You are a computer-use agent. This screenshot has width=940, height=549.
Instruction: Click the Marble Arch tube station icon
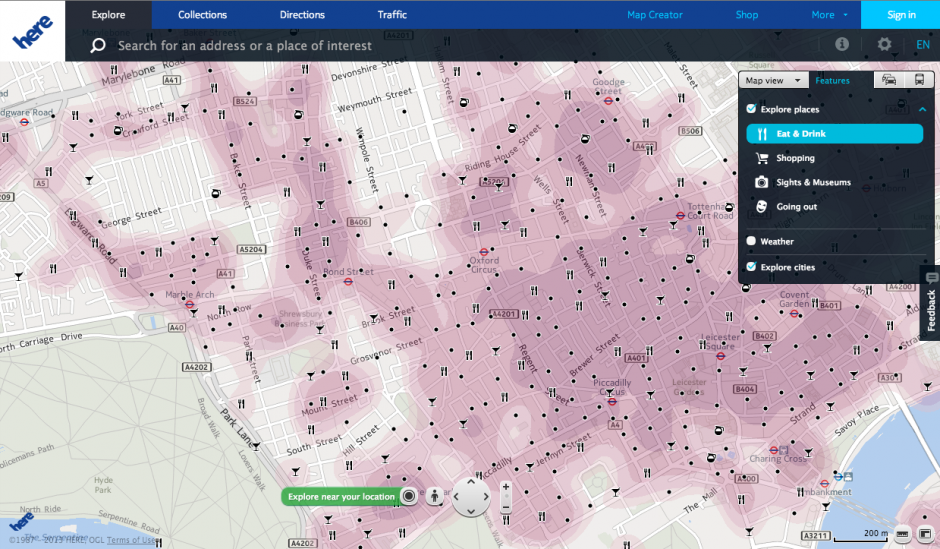pyautogui.click(x=189, y=304)
